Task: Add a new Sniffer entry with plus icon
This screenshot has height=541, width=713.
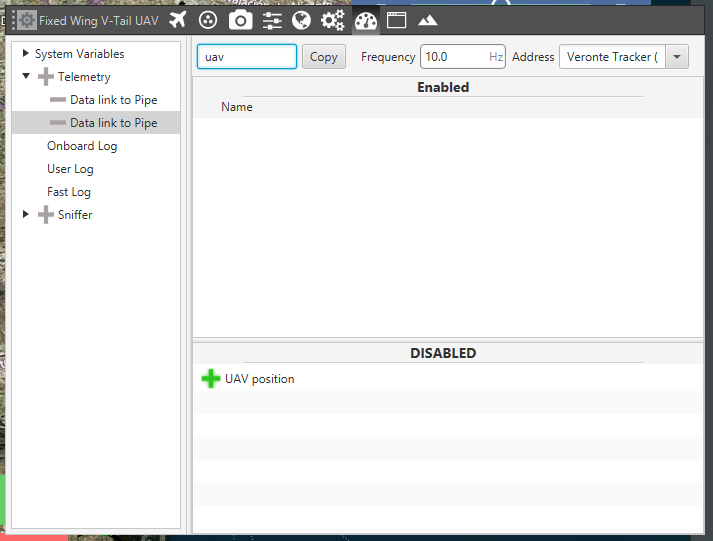Action: pos(45,215)
